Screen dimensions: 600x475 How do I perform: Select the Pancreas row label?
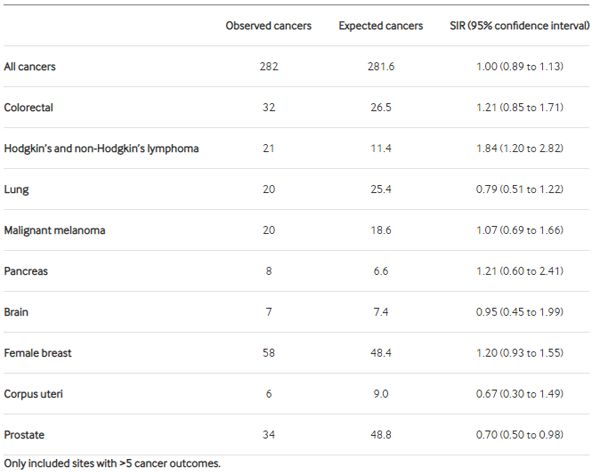pos(26,271)
